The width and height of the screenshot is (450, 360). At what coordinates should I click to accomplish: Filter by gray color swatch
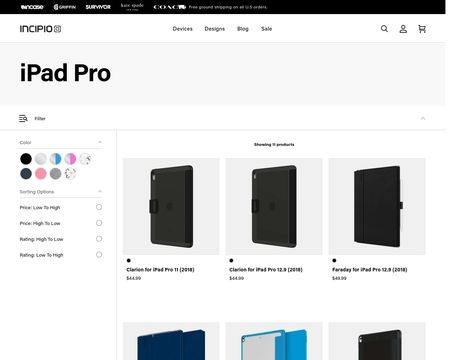[55, 173]
